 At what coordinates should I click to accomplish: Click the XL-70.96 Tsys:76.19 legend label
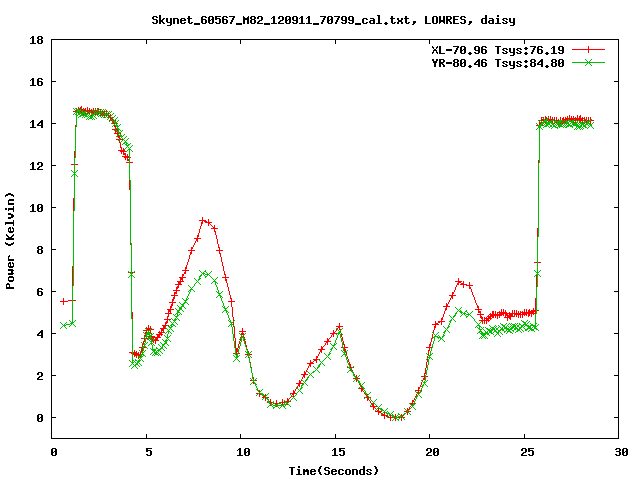pos(498,50)
